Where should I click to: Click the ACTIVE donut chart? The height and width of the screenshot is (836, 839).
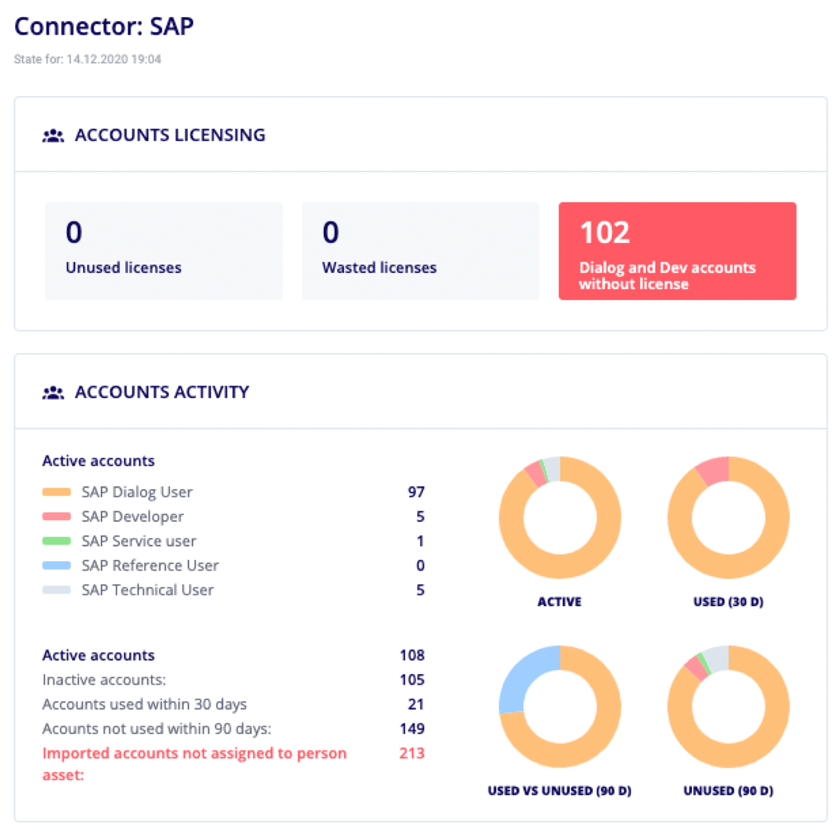[x=560, y=518]
